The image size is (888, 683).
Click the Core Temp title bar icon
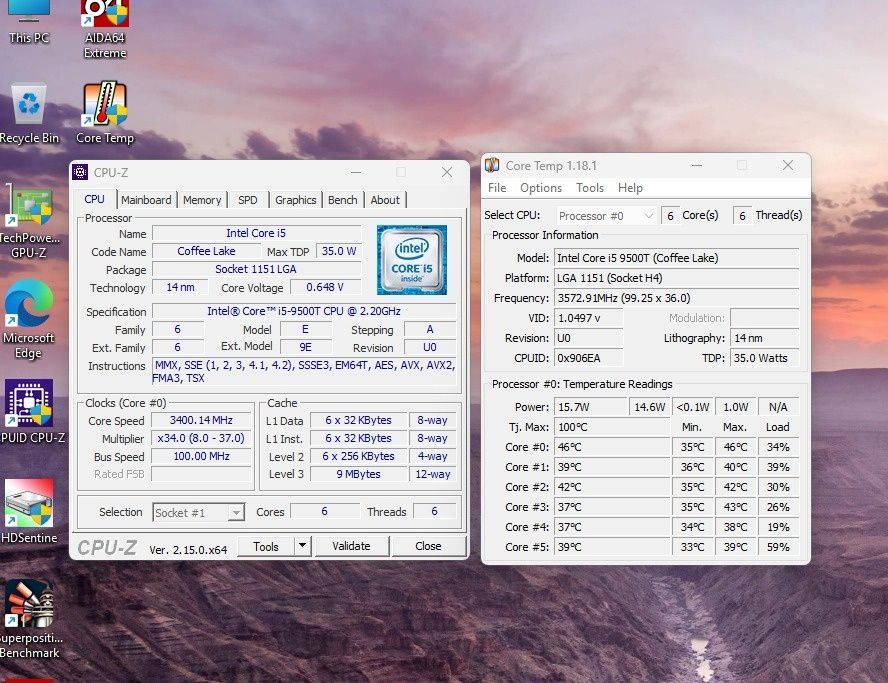click(492, 165)
